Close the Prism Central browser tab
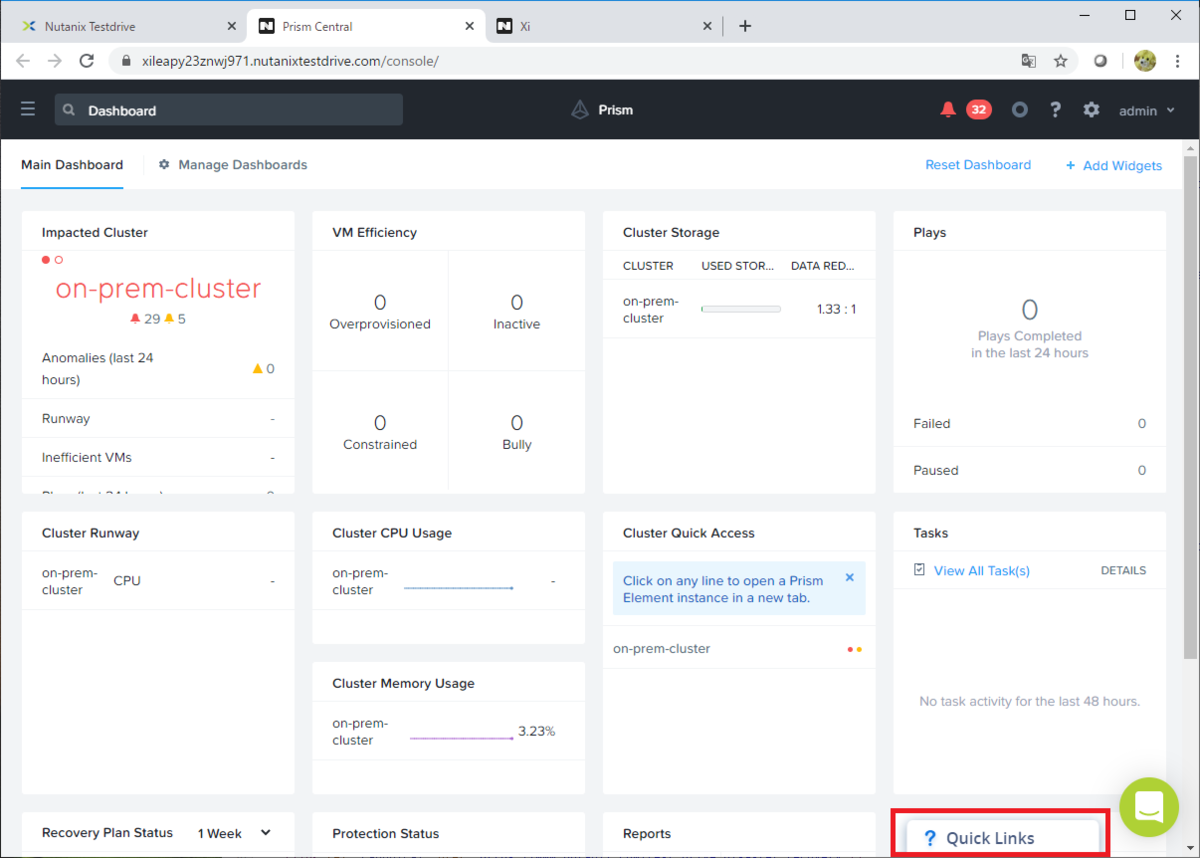 tap(468, 27)
